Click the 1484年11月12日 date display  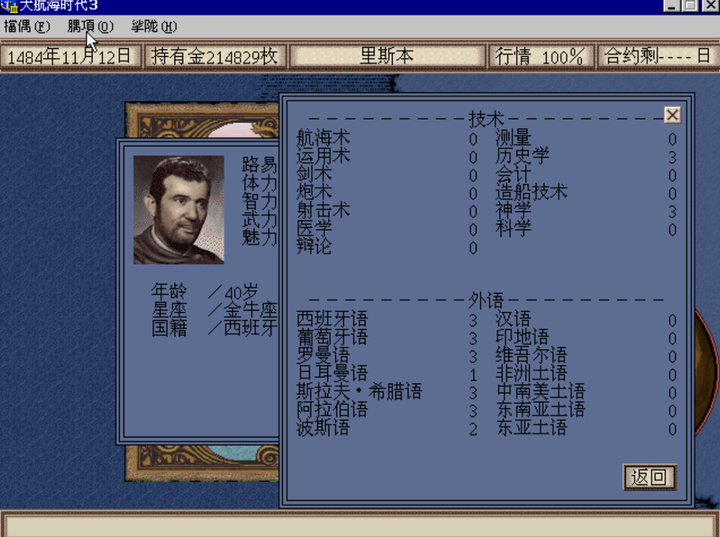coord(70,57)
